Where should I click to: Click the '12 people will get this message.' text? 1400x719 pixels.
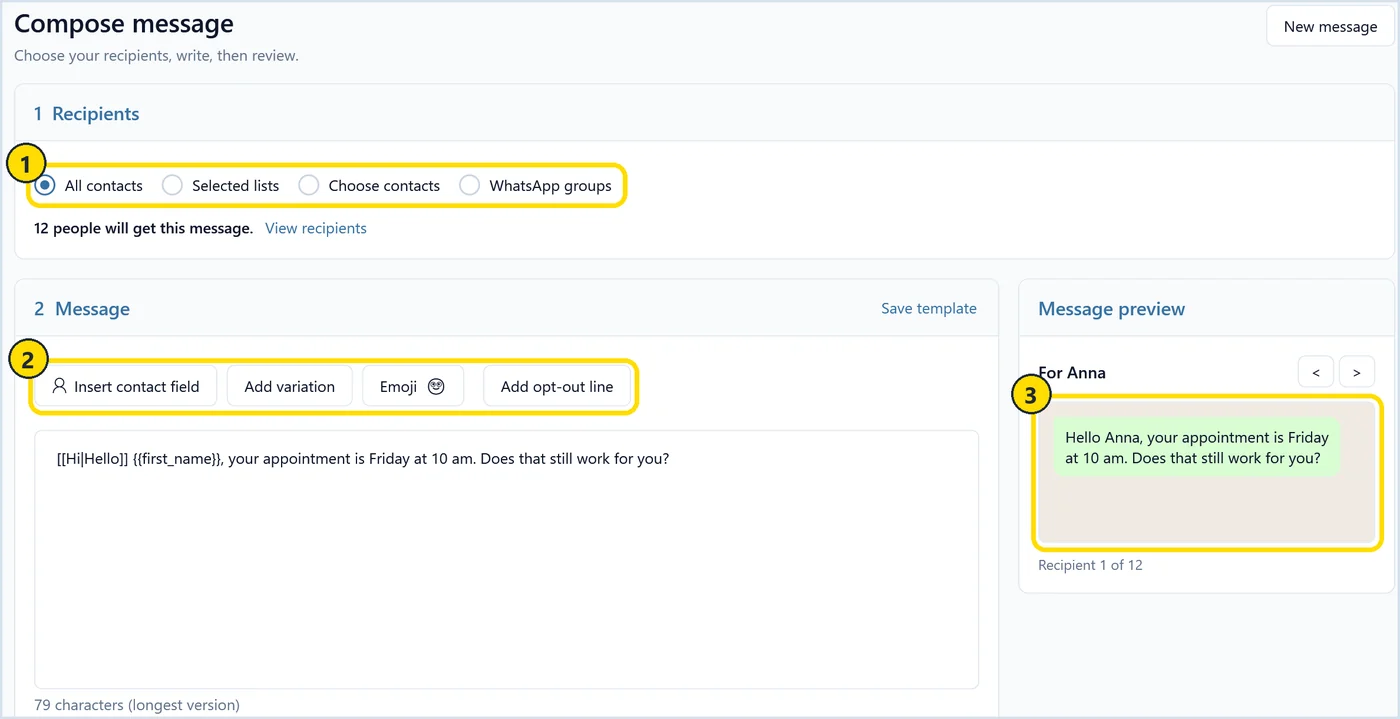pos(144,229)
